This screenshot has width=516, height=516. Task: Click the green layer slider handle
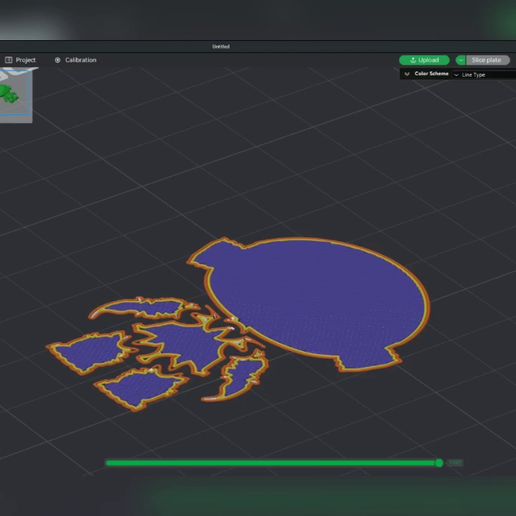tap(439, 463)
